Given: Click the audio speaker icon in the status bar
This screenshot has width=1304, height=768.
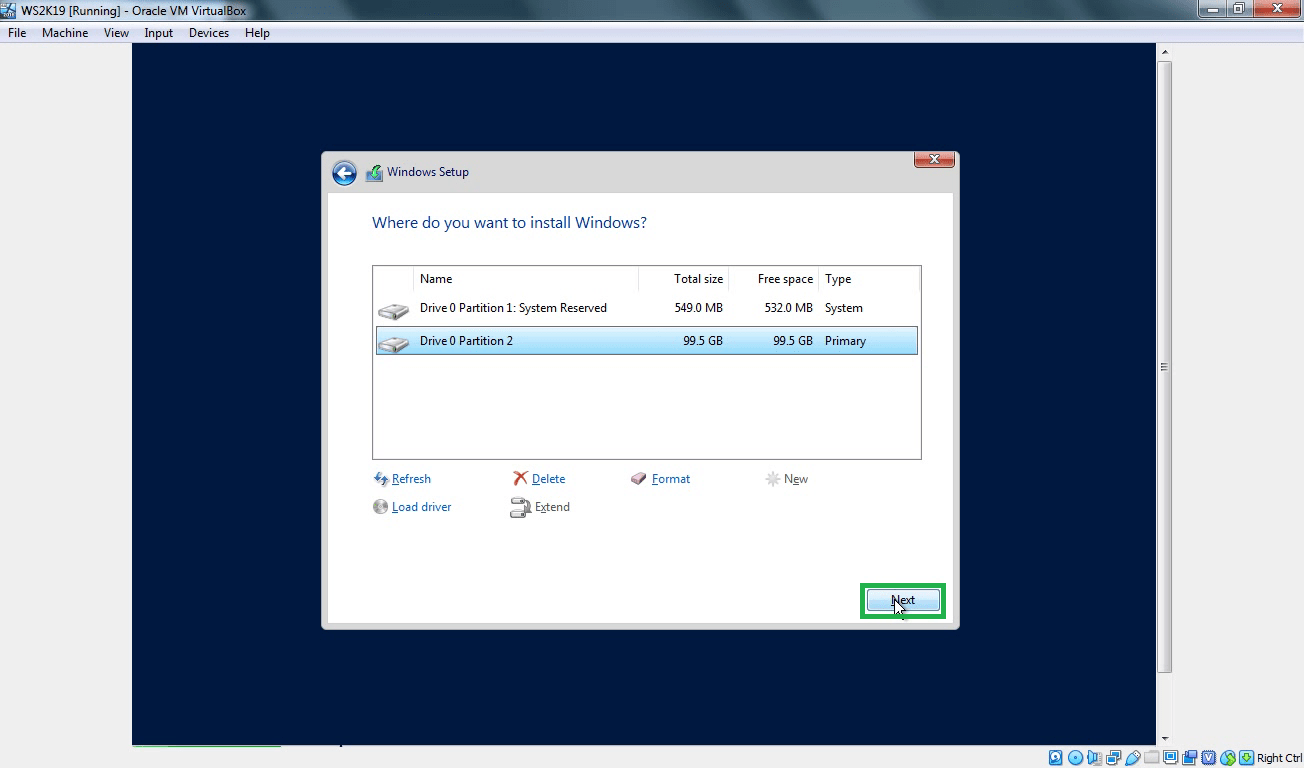Looking at the screenshot, I should (x=1095, y=758).
